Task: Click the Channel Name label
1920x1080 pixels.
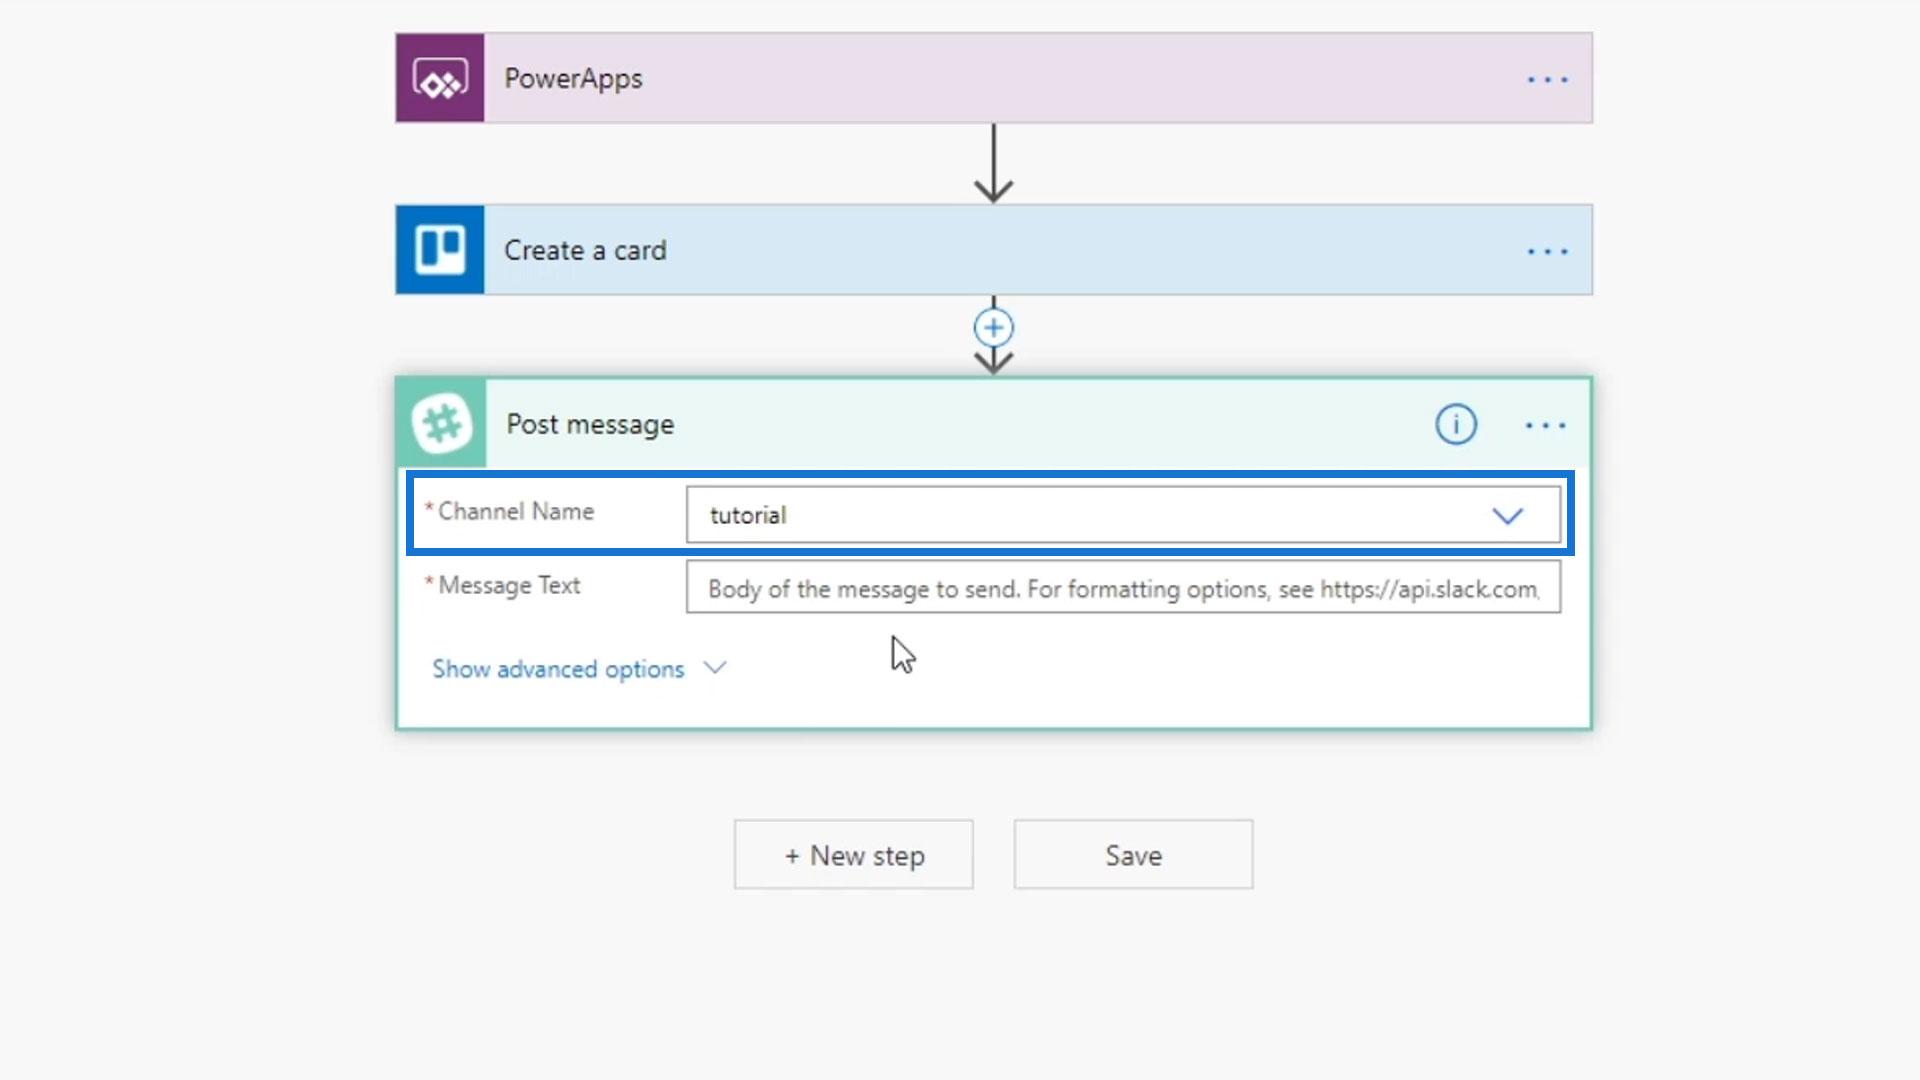Action: click(515, 512)
